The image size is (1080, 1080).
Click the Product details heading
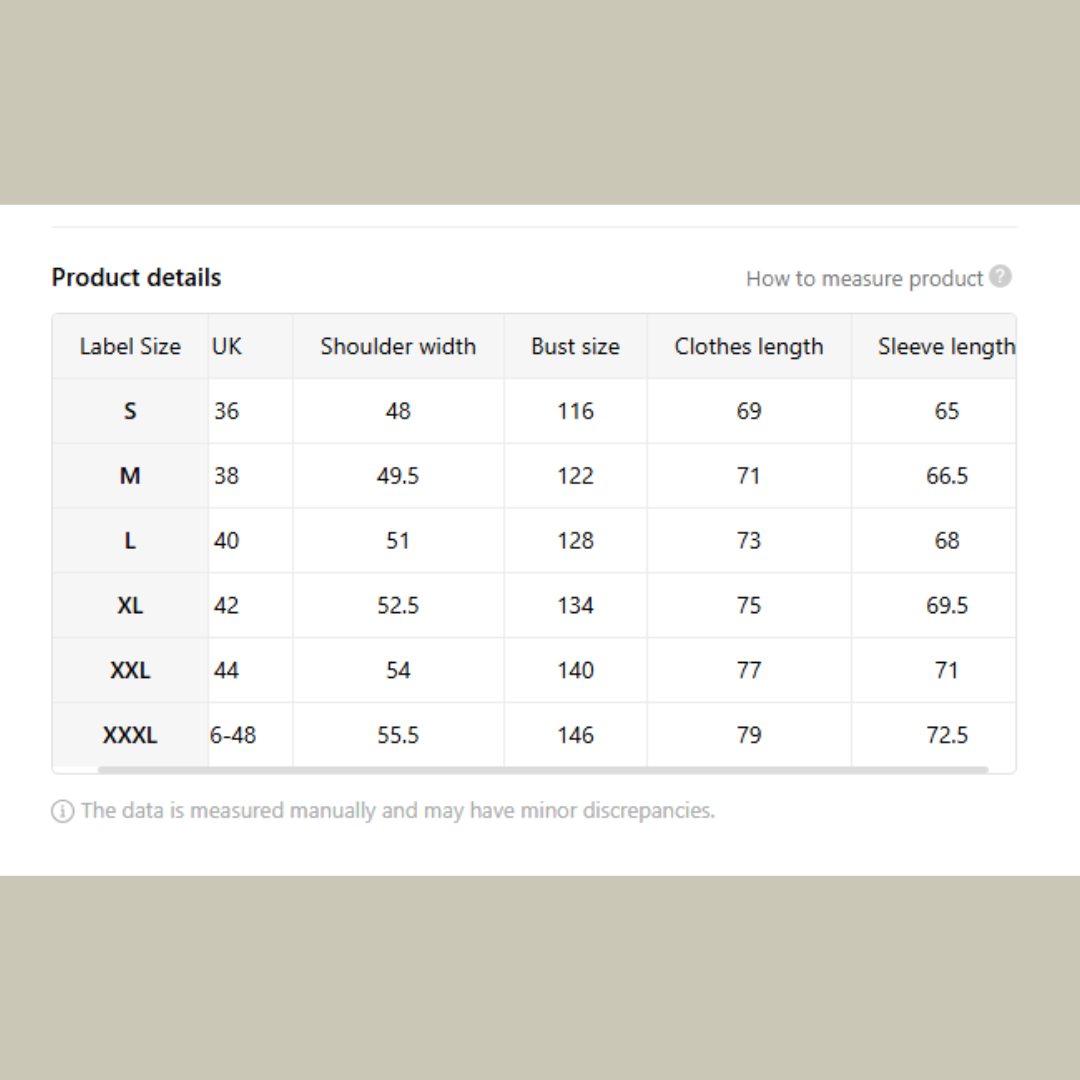[x=136, y=278]
